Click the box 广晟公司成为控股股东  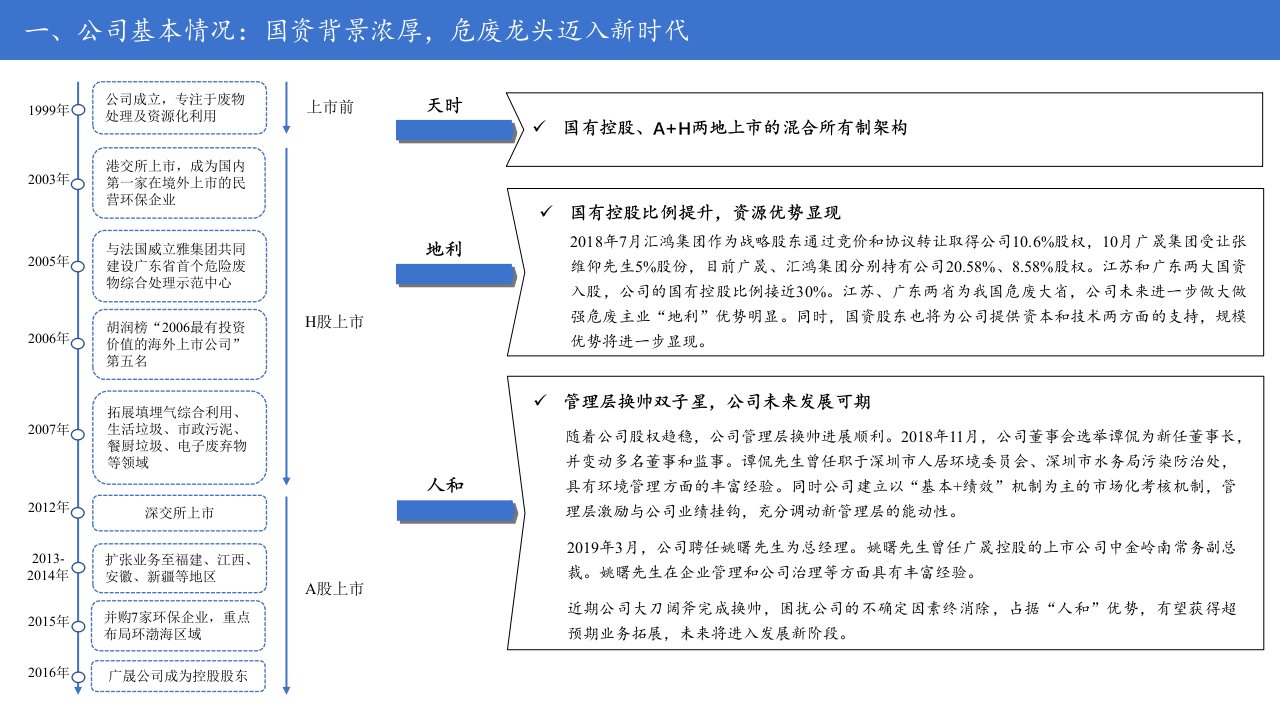tap(179, 676)
